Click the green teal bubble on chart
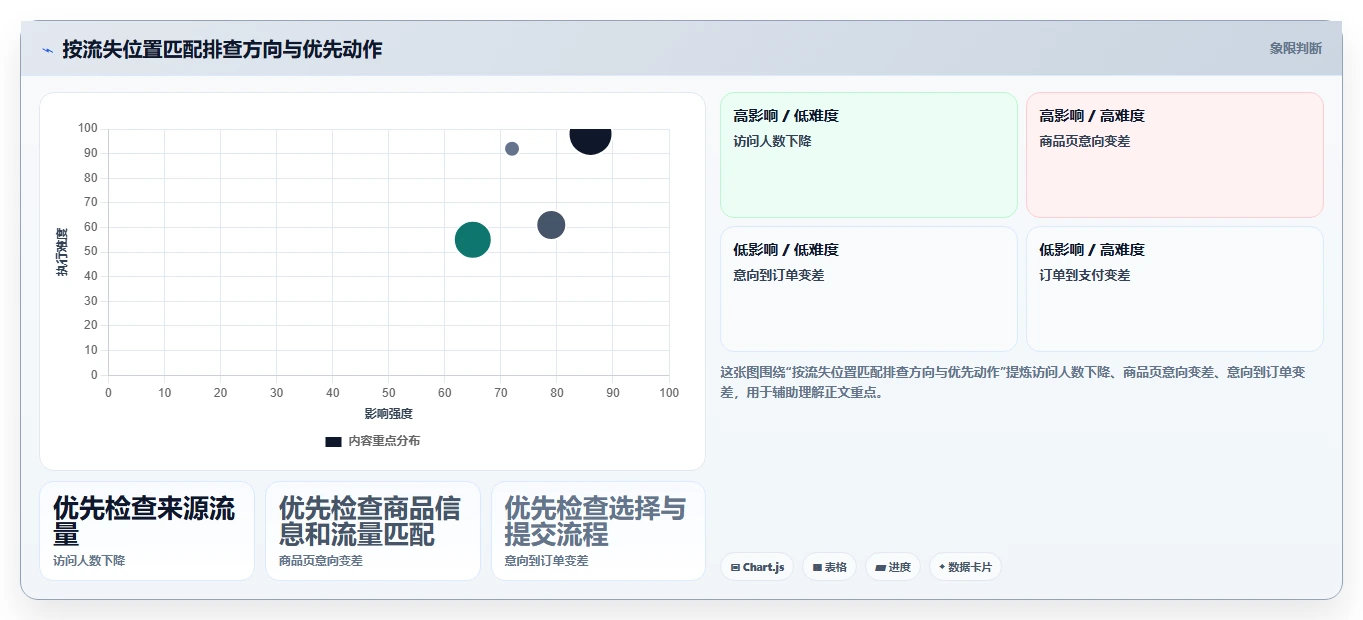1363x620 pixels. [473, 239]
